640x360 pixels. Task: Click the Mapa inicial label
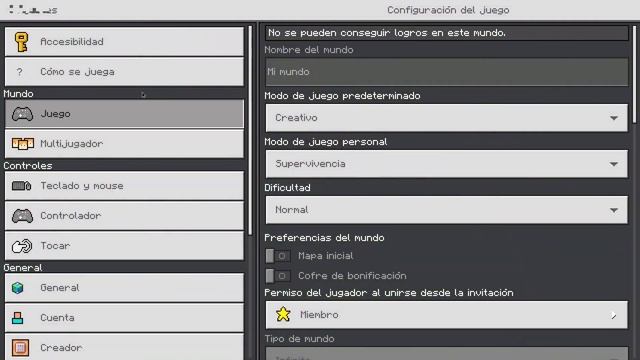(x=325, y=256)
